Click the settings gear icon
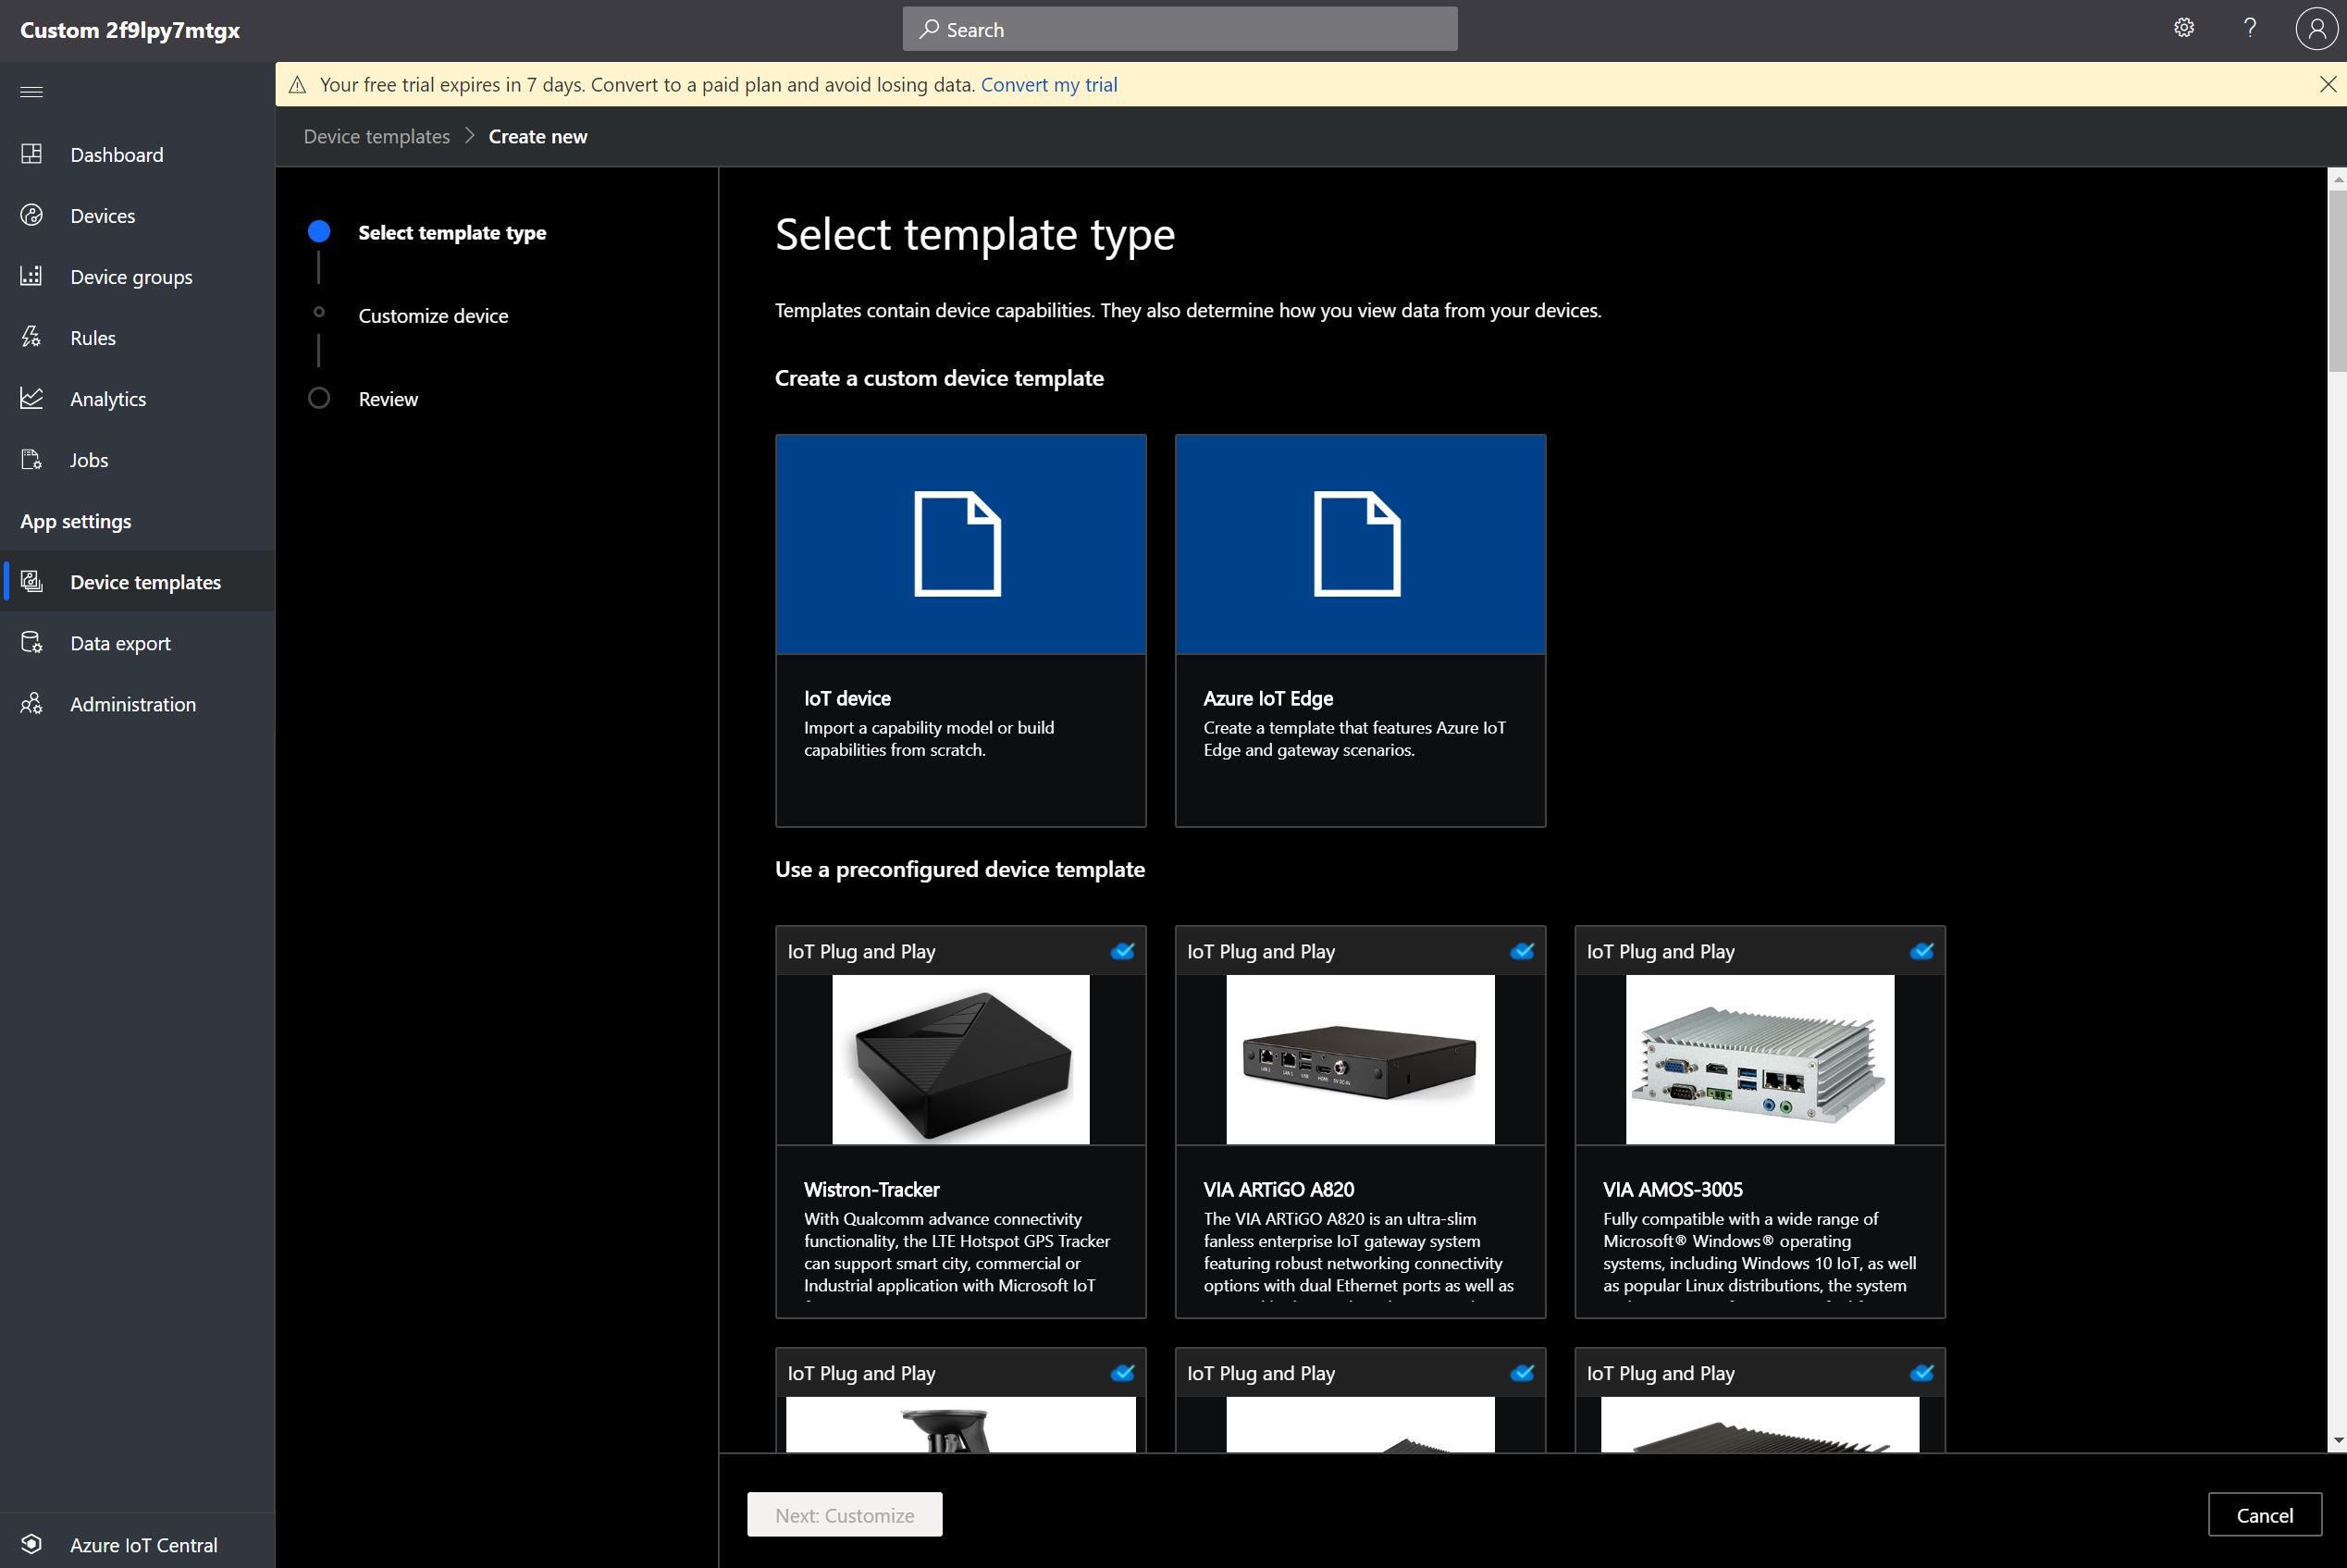This screenshot has height=1568, width=2347. pos(2184,28)
